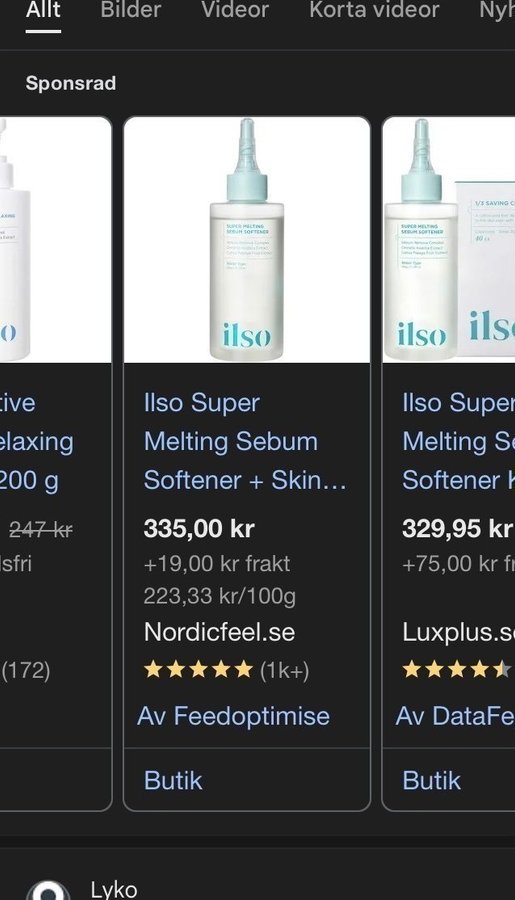
Task: Open the white pump bottle product image
Action: pyautogui.click(x=55, y=240)
